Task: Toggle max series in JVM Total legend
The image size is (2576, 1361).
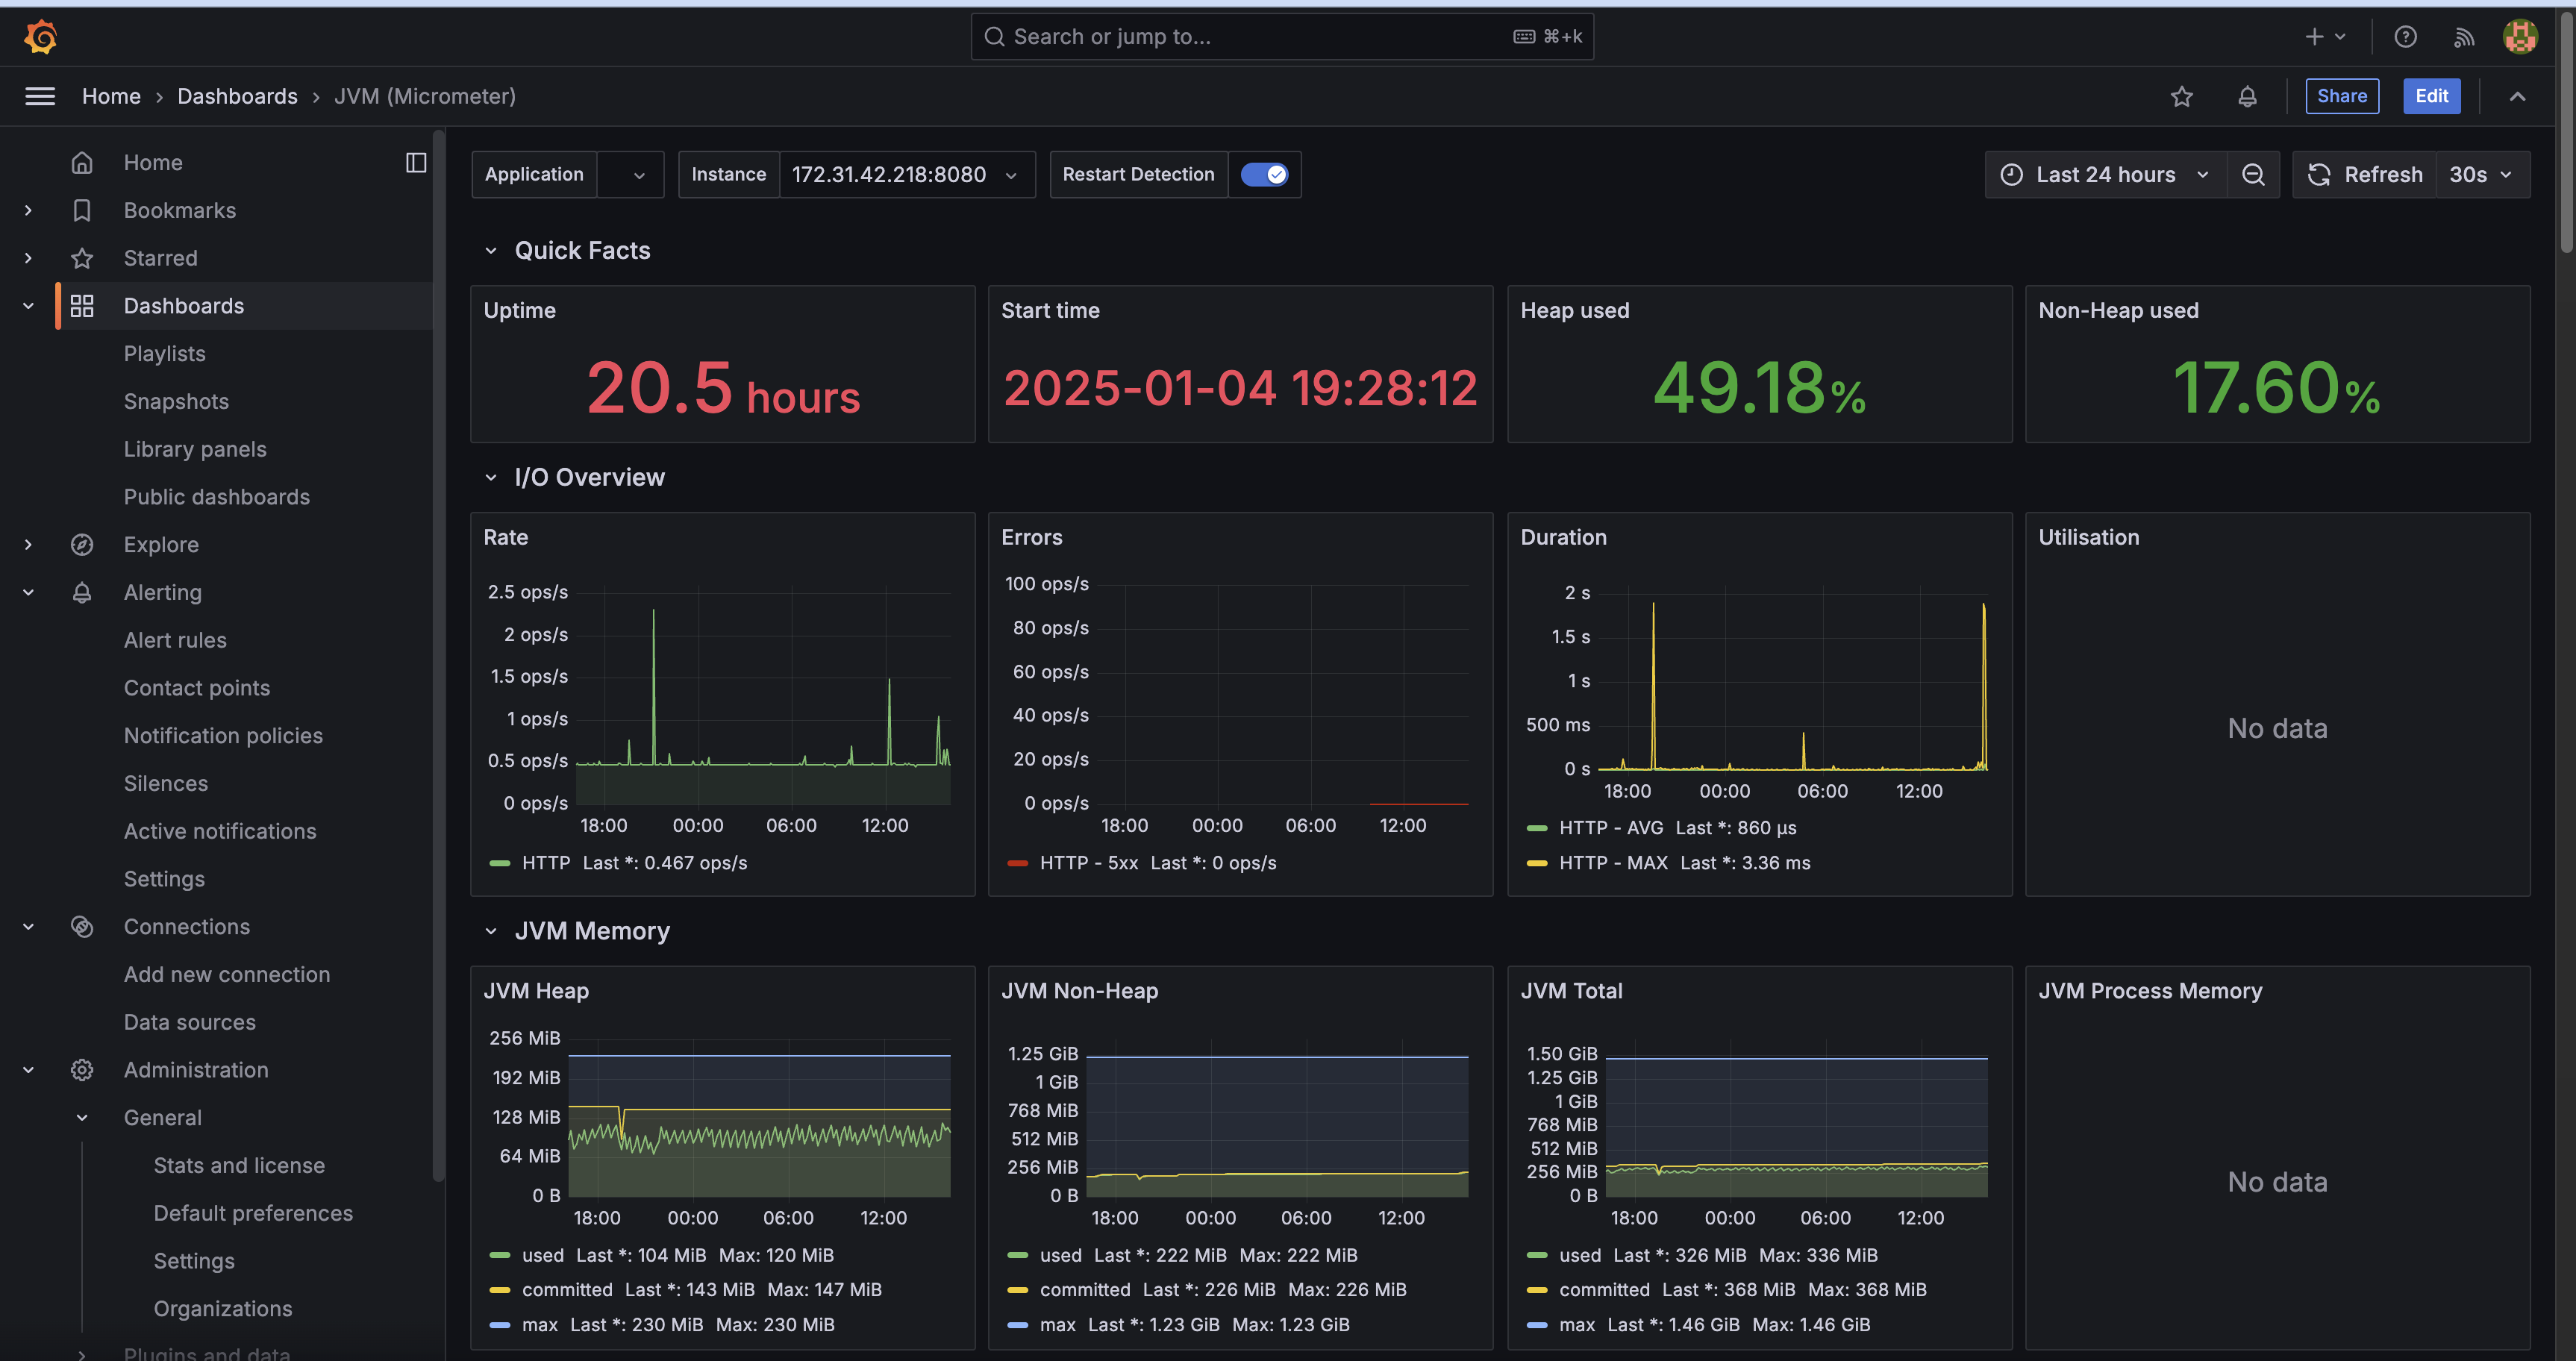Action: pyautogui.click(x=1576, y=1324)
